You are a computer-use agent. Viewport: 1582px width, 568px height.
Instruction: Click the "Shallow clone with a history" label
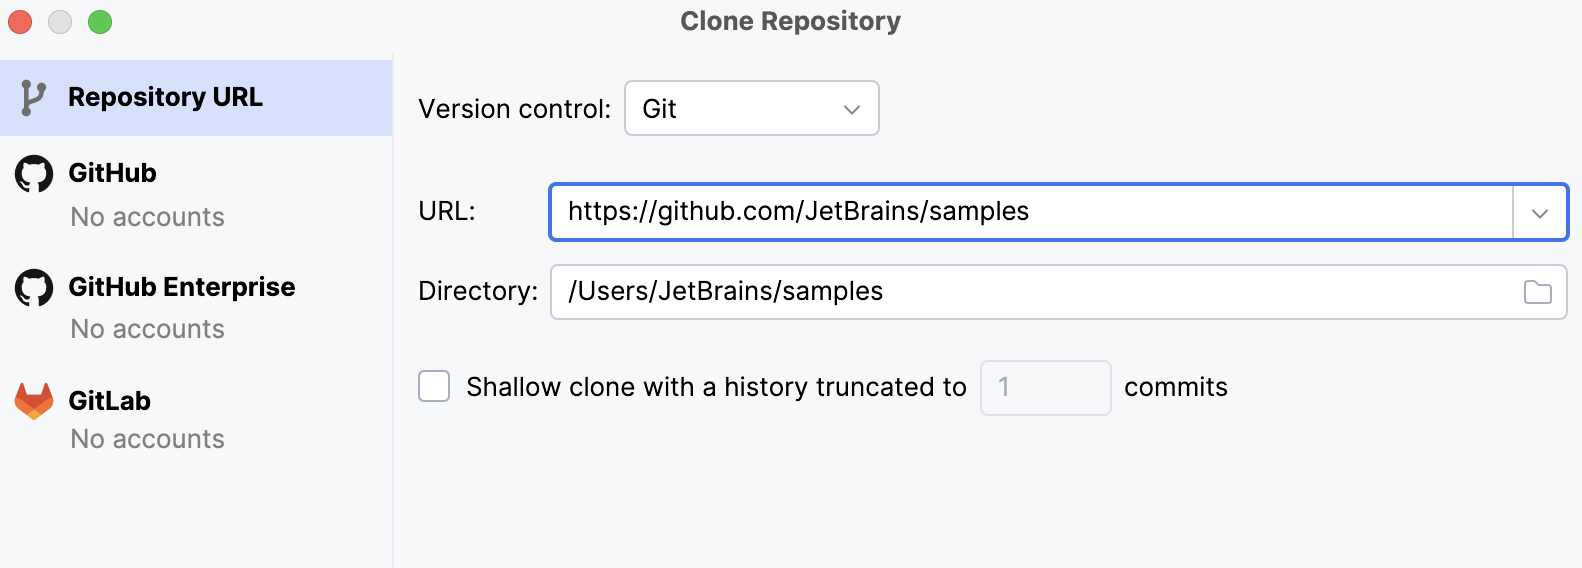click(716, 387)
